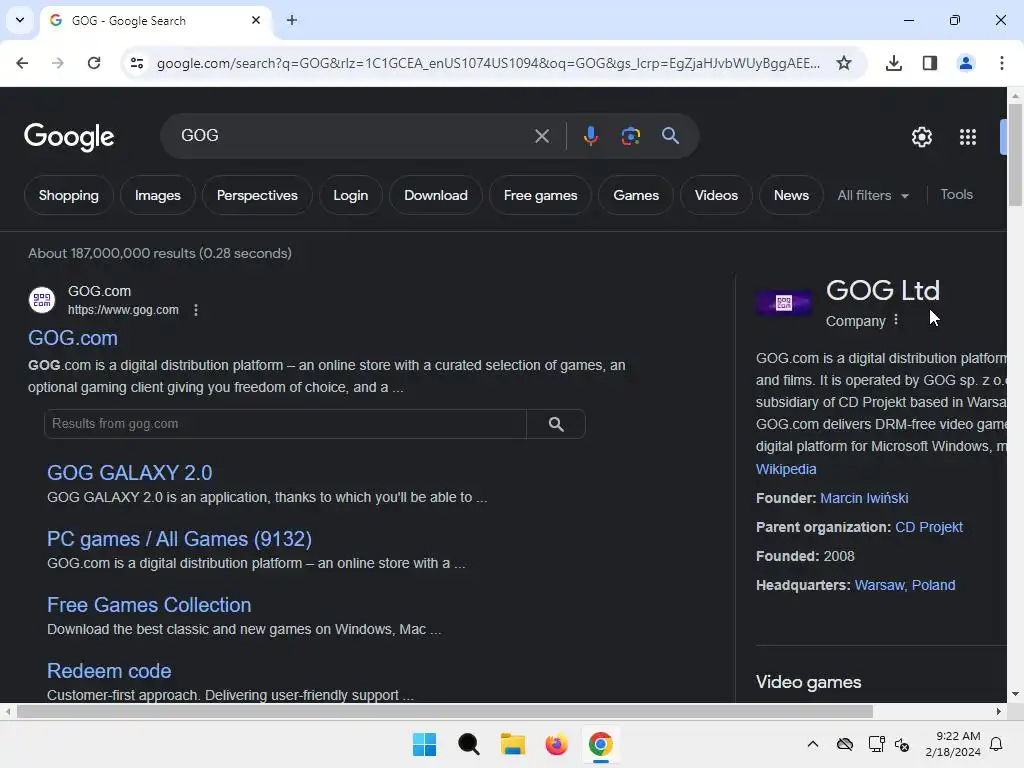Select the Download filter chip
The height and width of the screenshot is (768, 1024).
[x=436, y=195]
